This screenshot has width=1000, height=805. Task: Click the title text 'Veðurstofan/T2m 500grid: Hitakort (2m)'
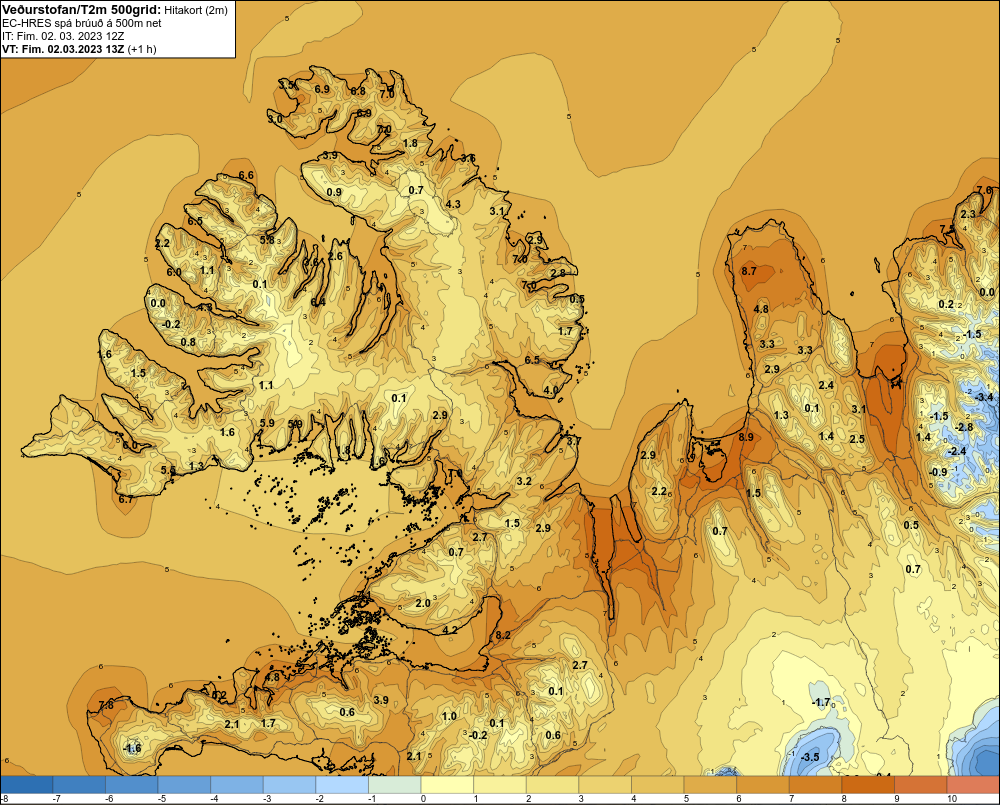coord(115,10)
